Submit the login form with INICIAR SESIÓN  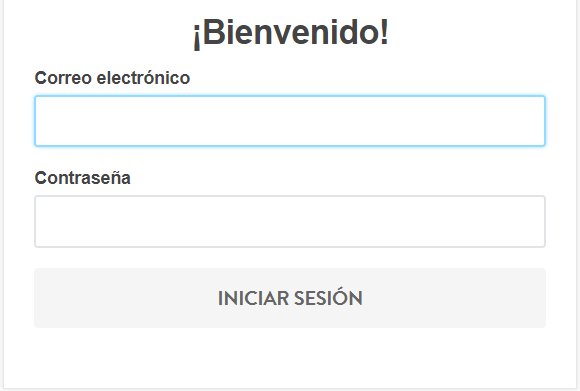point(290,298)
